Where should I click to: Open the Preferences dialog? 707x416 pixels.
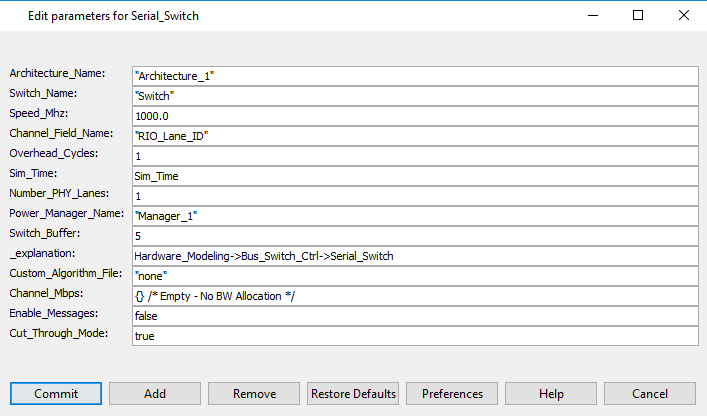click(452, 394)
